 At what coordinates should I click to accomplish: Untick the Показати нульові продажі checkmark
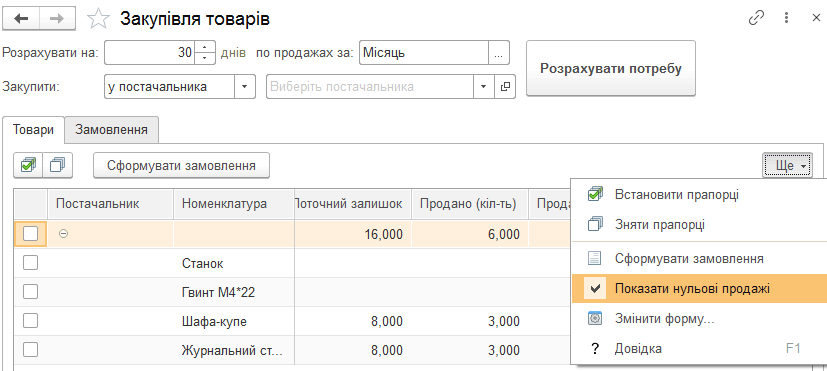tap(595, 289)
